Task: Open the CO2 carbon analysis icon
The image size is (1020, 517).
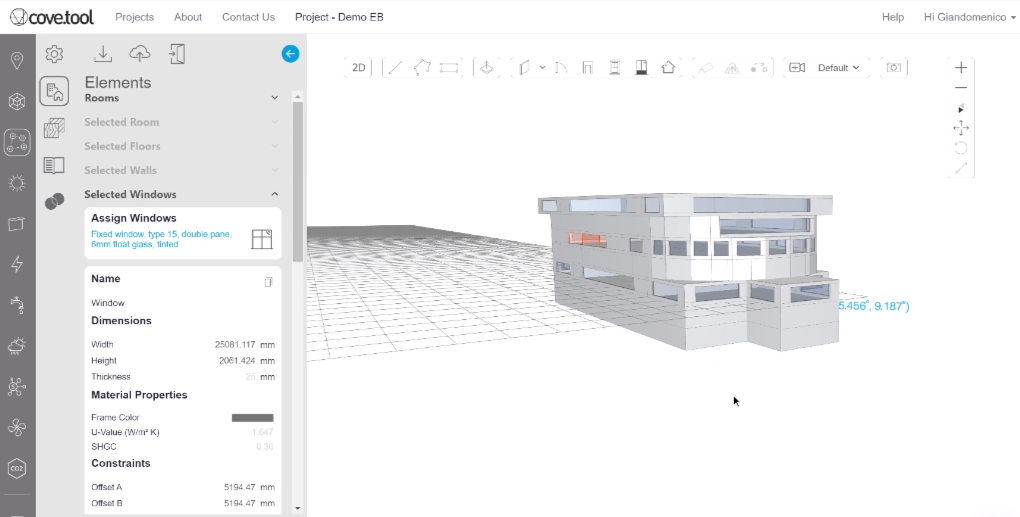Action: (17, 468)
